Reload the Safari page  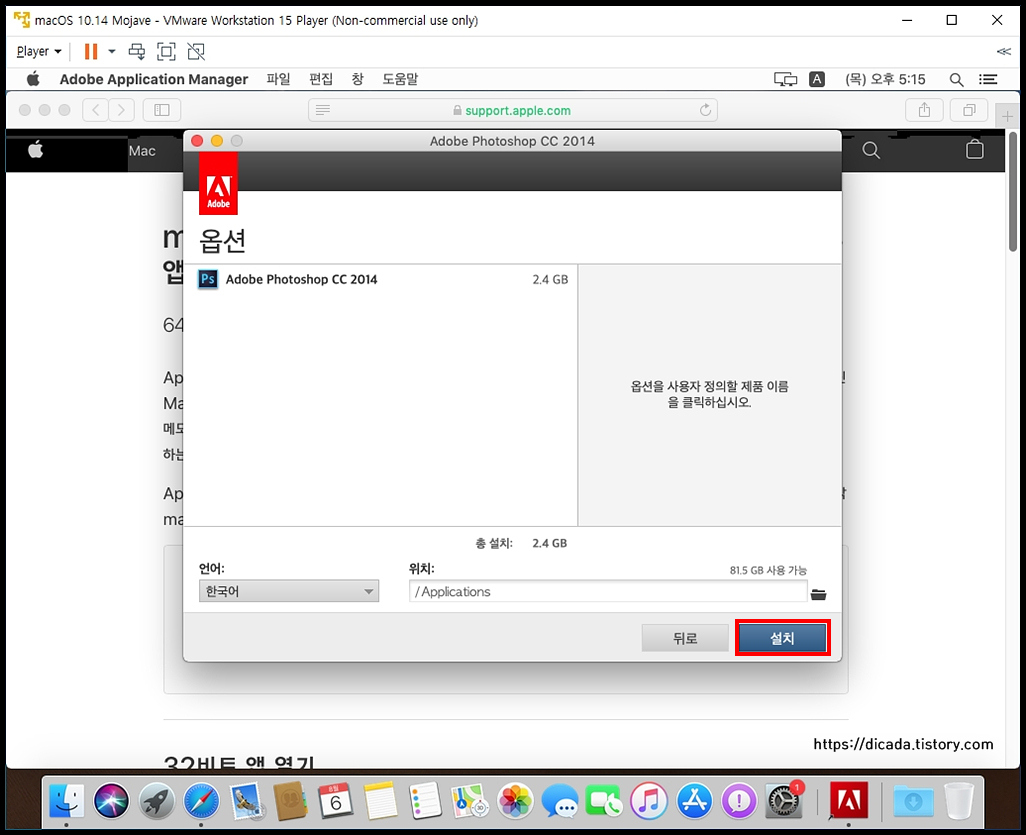pos(705,110)
